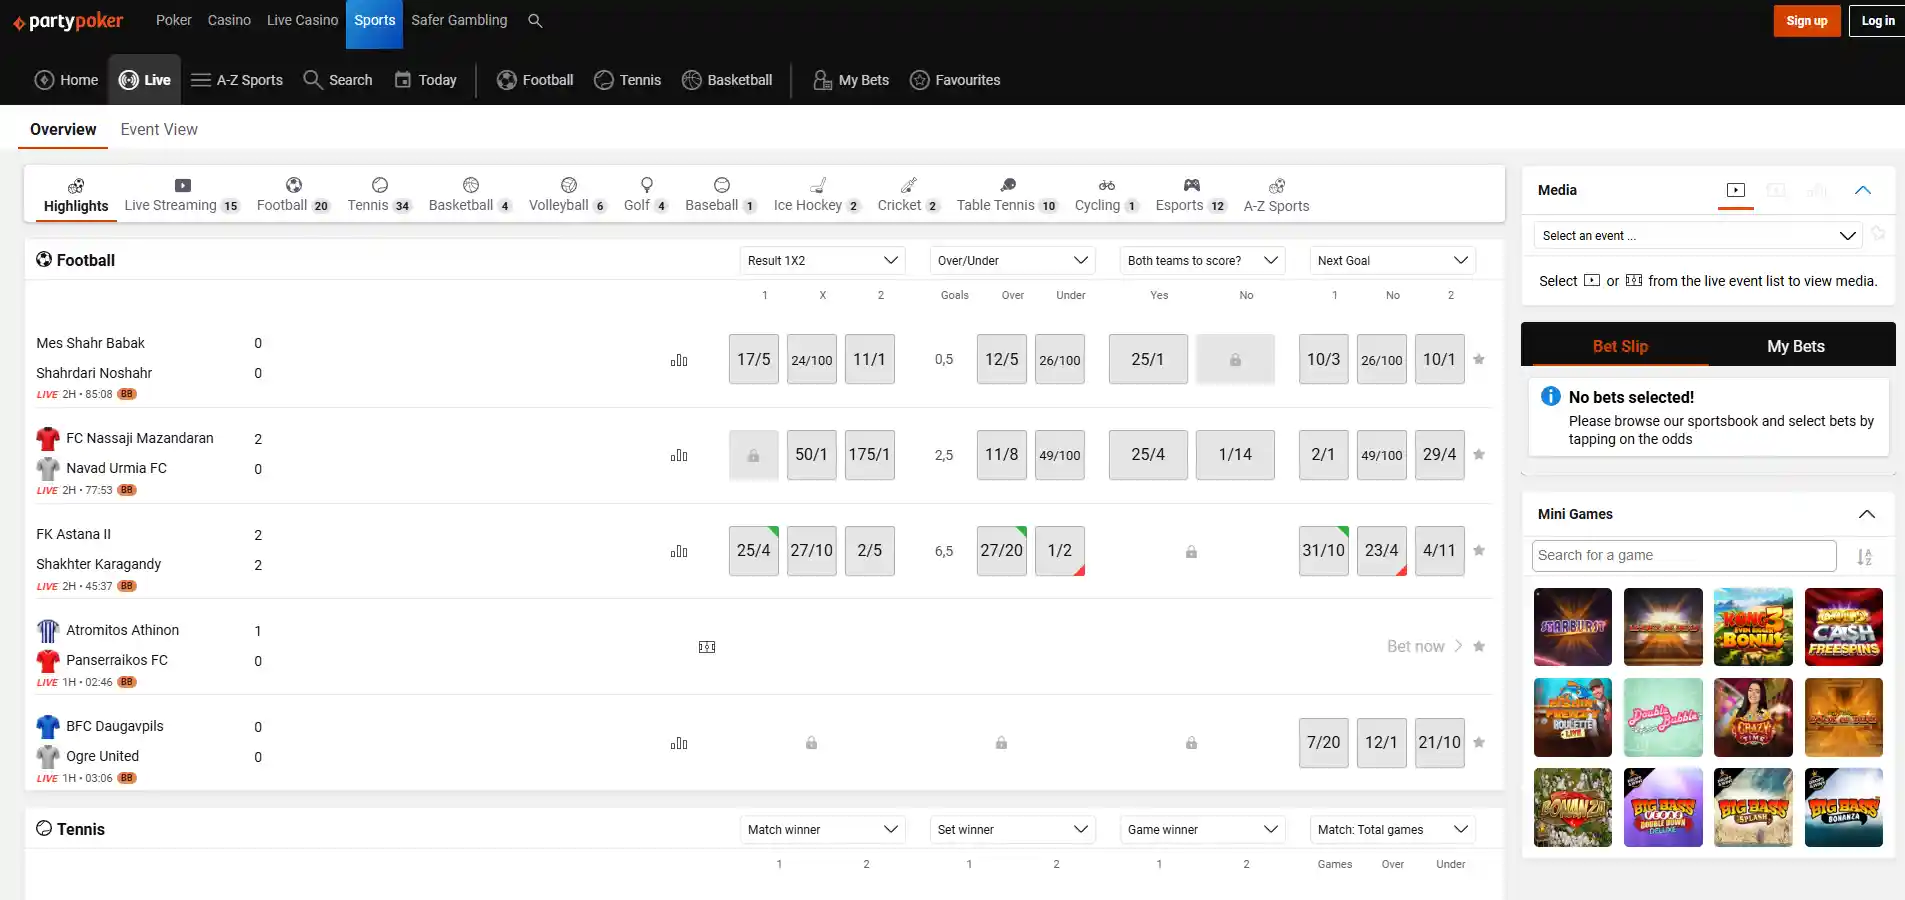Open the Starburst mini game thumbnail

[1572, 627]
